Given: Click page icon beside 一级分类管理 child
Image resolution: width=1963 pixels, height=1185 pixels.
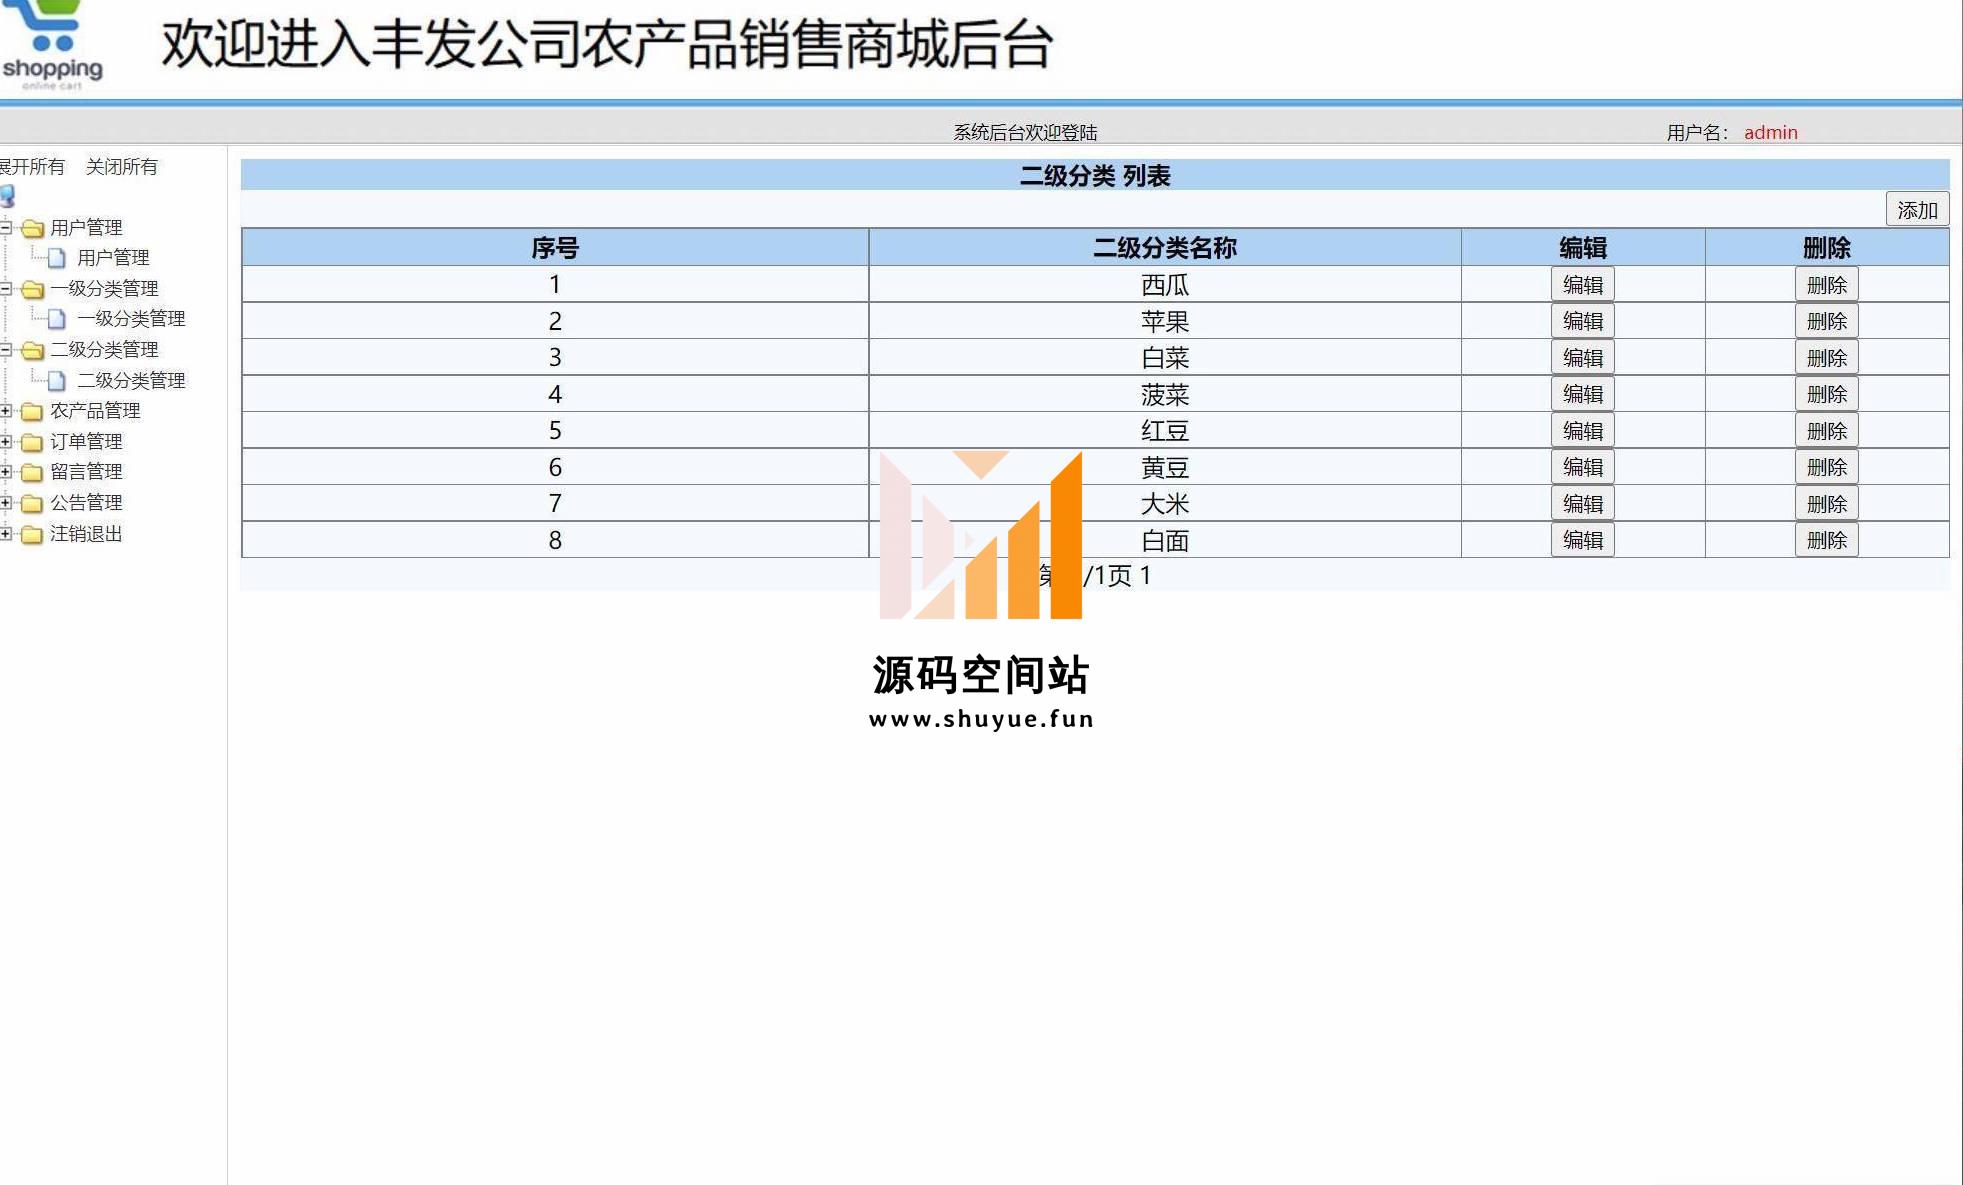Looking at the screenshot, I should pyautogui.click(x=57, y=319).
